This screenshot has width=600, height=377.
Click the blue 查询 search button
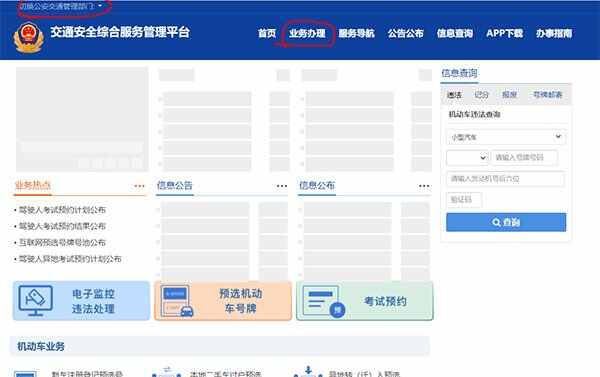coord(506,222)
